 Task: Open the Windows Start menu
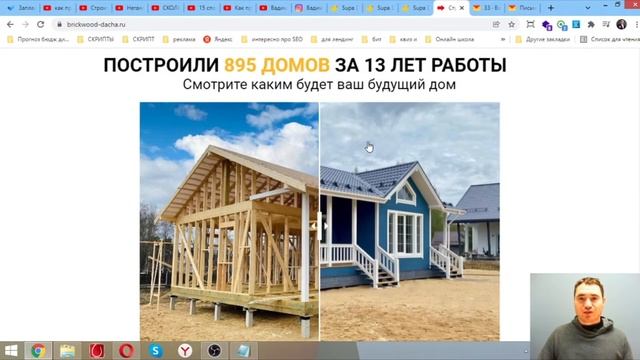point(11,351)
